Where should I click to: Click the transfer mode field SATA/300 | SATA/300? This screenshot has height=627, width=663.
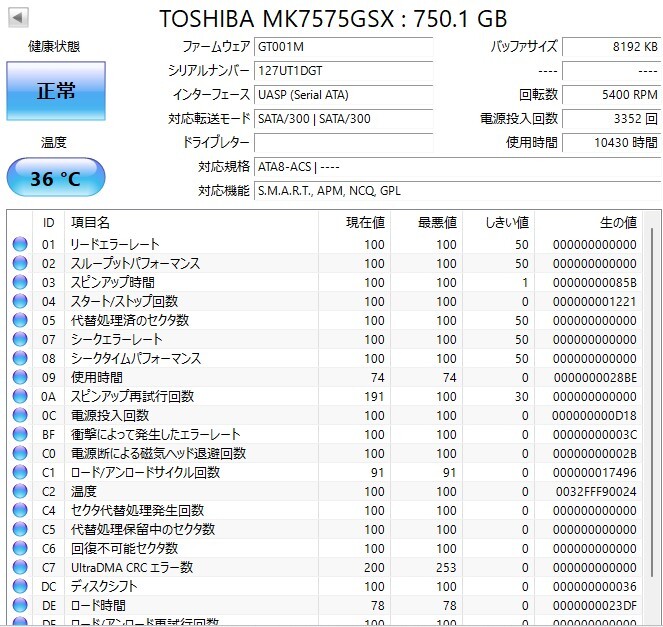[343, 119]
